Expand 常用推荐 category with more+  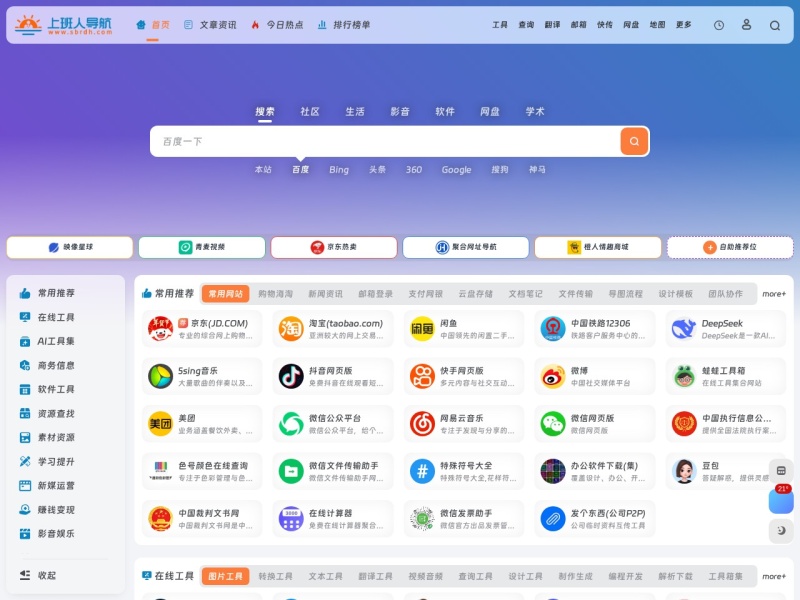click(773, 294)
